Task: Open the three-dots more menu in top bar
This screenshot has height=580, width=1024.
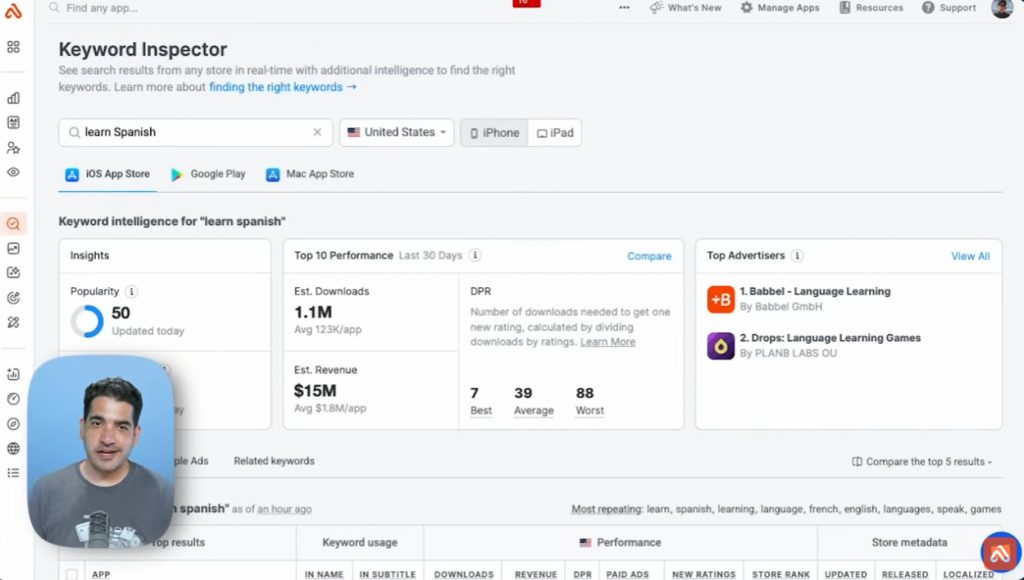Action: pyautogui.click(x=624, y=8)
